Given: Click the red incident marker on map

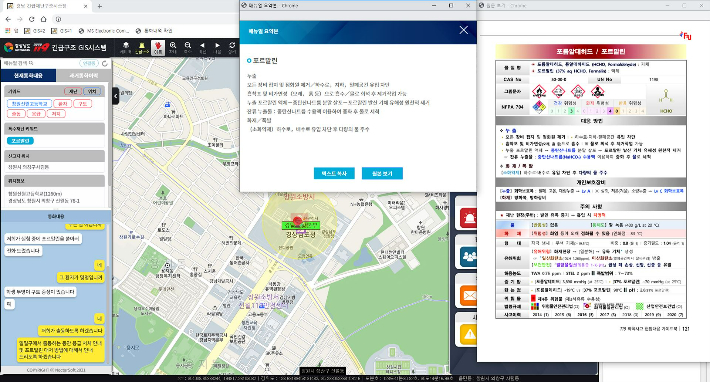Looking at the screenshot, I should 297,221.
